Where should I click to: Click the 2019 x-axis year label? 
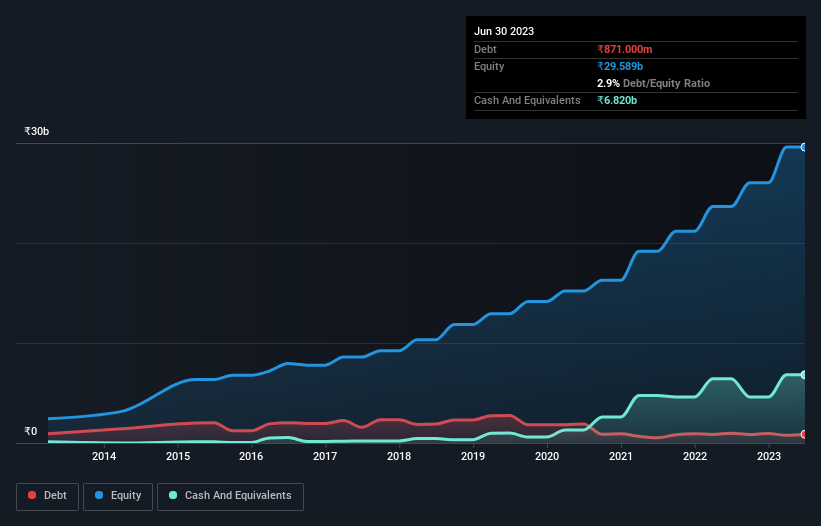coord(473,456)
